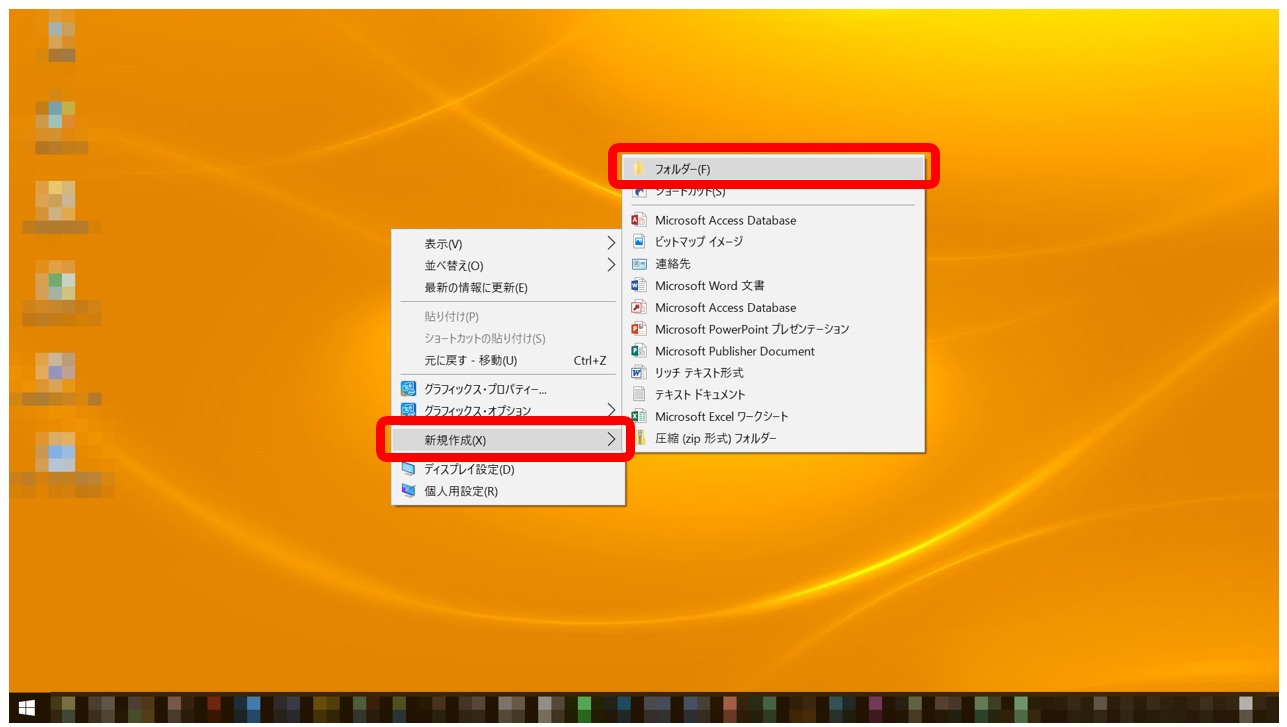Expand the 並べ替え(O) submenu arrow
This screenshot has width=1287, height=727.
coord(611,265)
